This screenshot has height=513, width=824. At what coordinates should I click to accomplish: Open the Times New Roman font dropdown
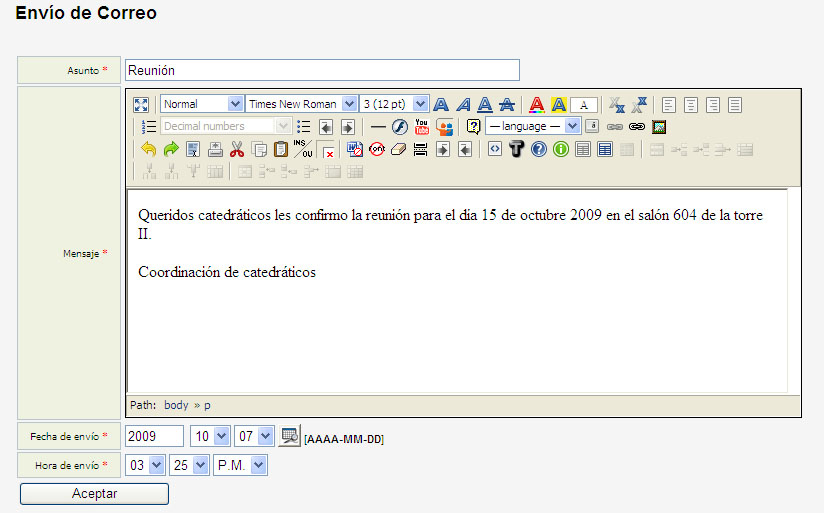(301, 104)
